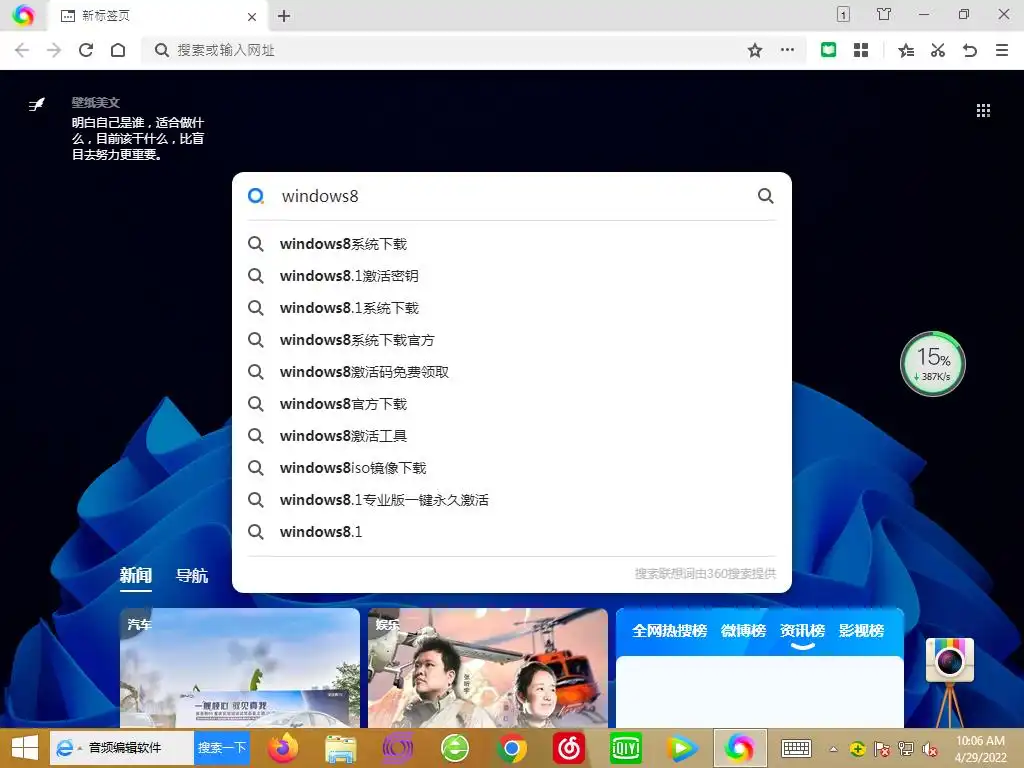Open the Action Center flag tray icon
This screenshot has width=1024, height=768.
pos(881,749)
